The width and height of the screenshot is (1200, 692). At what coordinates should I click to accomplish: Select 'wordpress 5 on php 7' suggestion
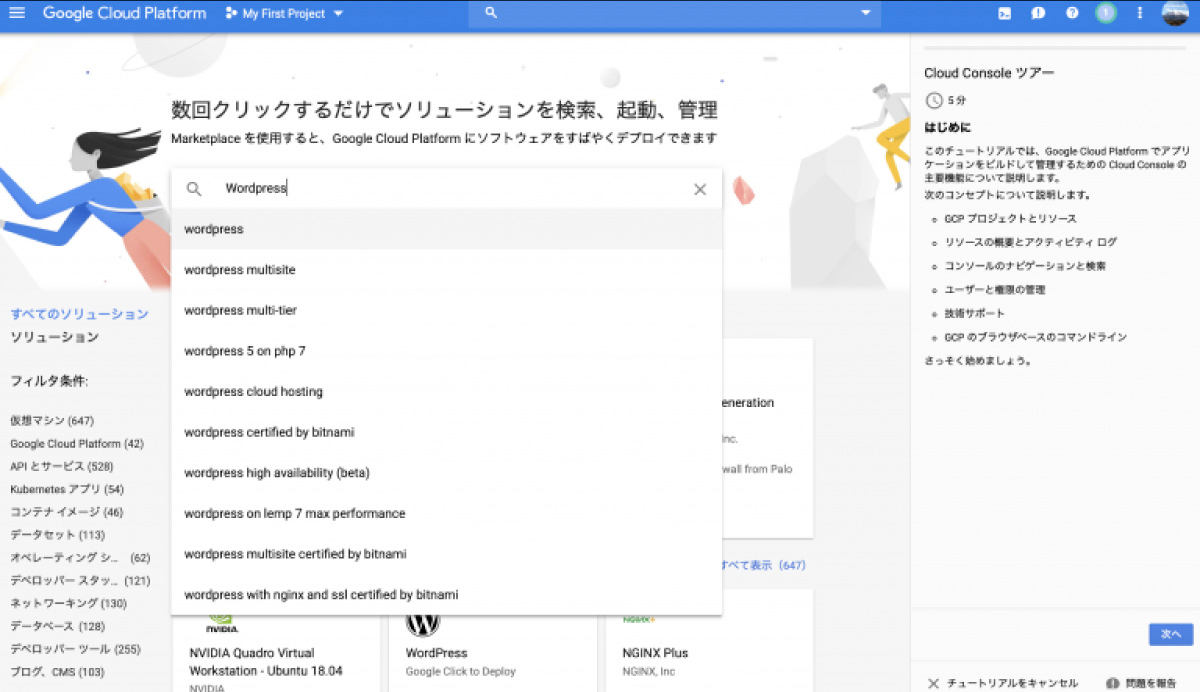point(447,351)
